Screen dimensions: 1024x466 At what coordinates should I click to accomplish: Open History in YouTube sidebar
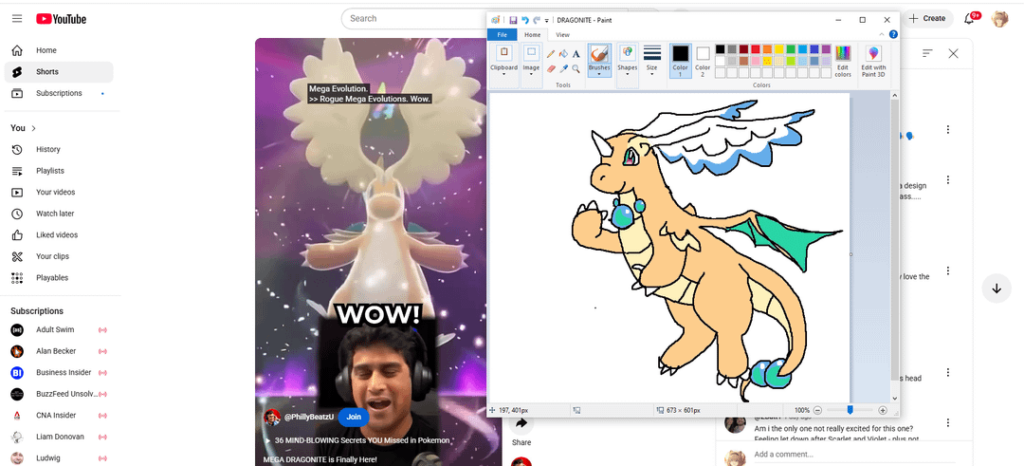click(x=59, y=149)
